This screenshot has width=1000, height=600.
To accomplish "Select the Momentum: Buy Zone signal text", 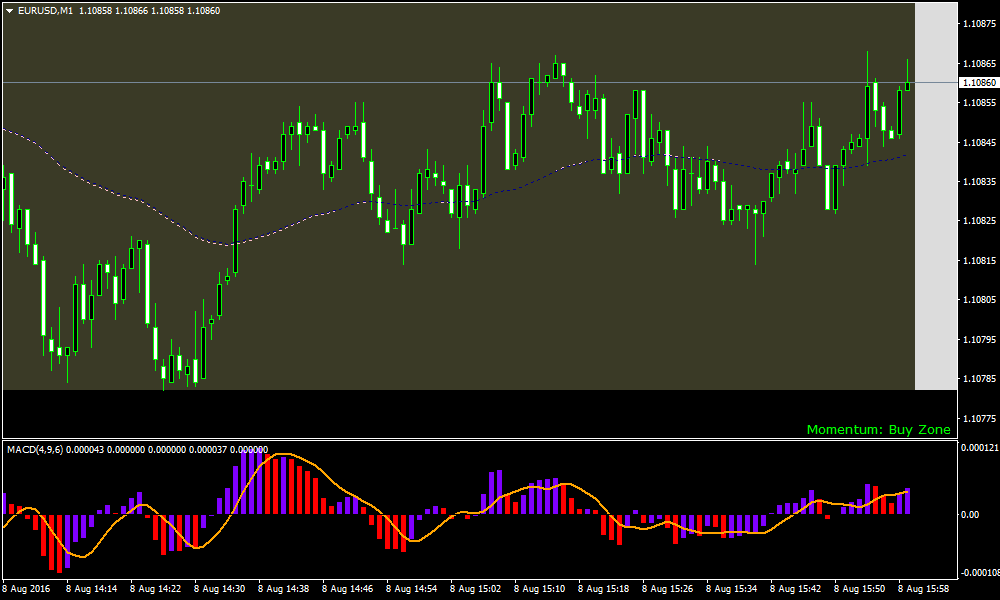I will pos(878,428).
